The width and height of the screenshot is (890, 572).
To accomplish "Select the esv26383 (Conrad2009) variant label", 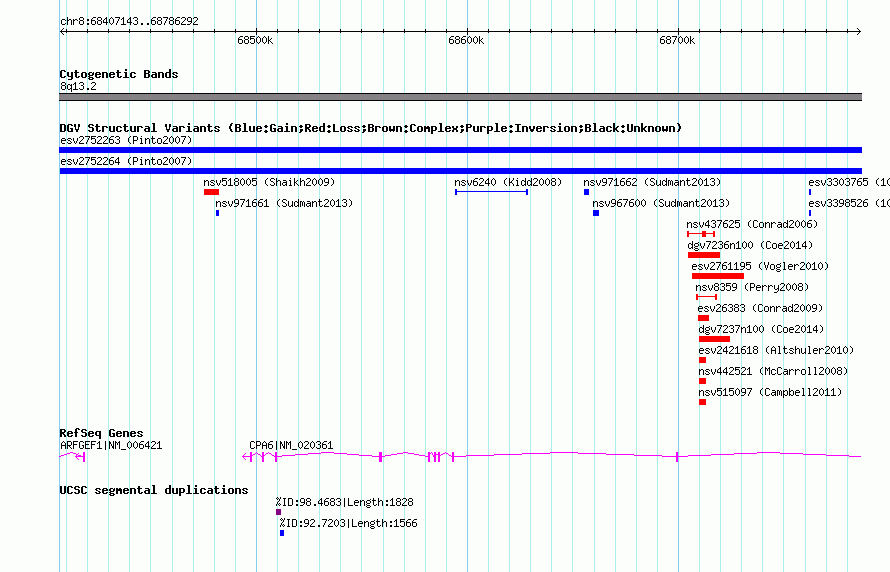I will pyautogui.click(x=760, y=308).
